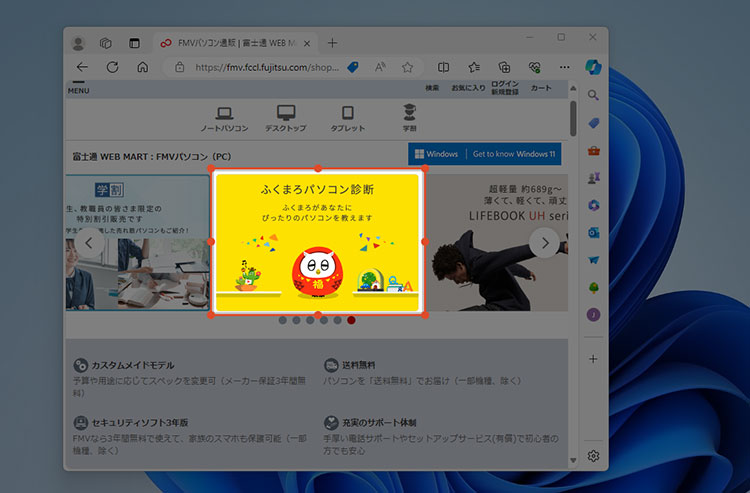Select the last red carousel dot
Image resolution: width=750 pixels, height=493 pixels.
coord(351,321)
